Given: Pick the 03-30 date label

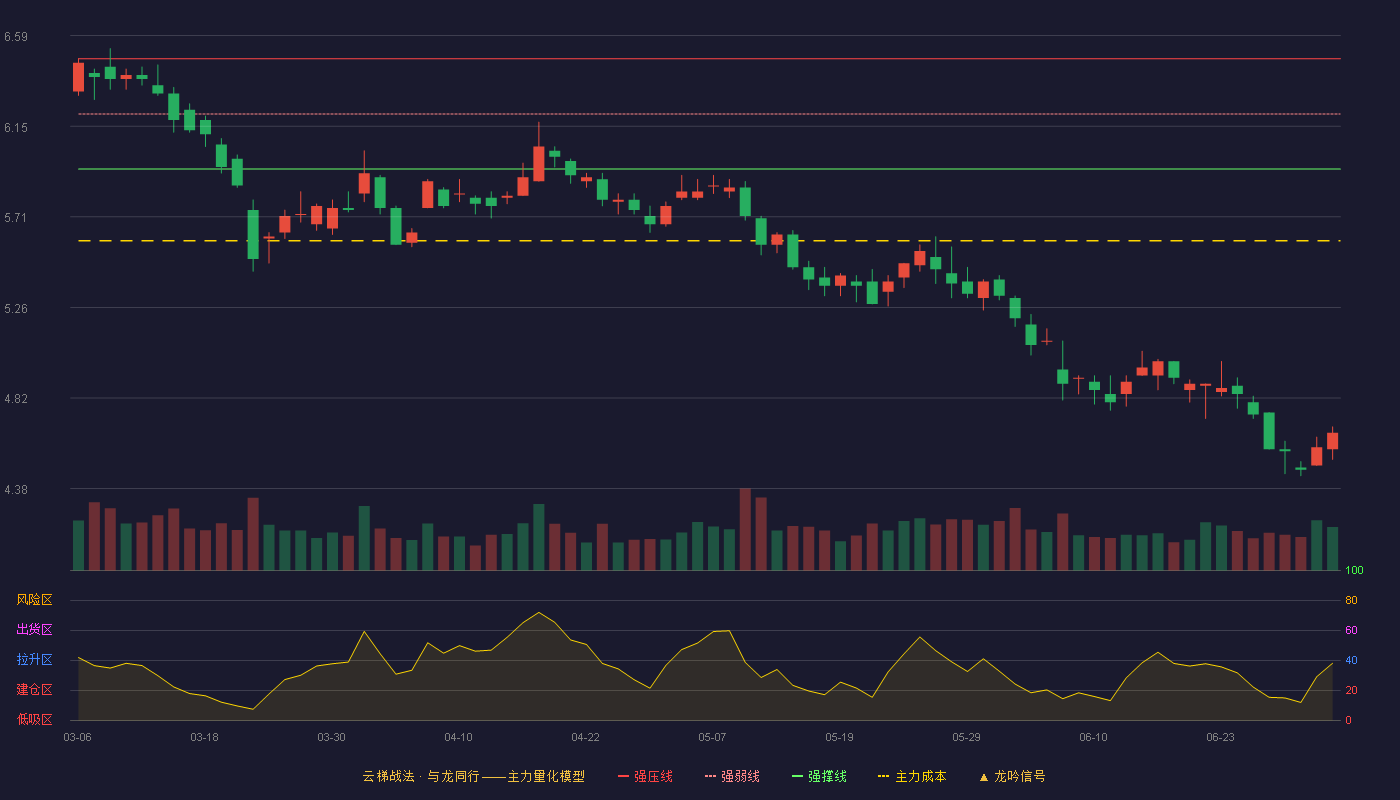Looking at the screenshot, I should (x=331, y=737).
